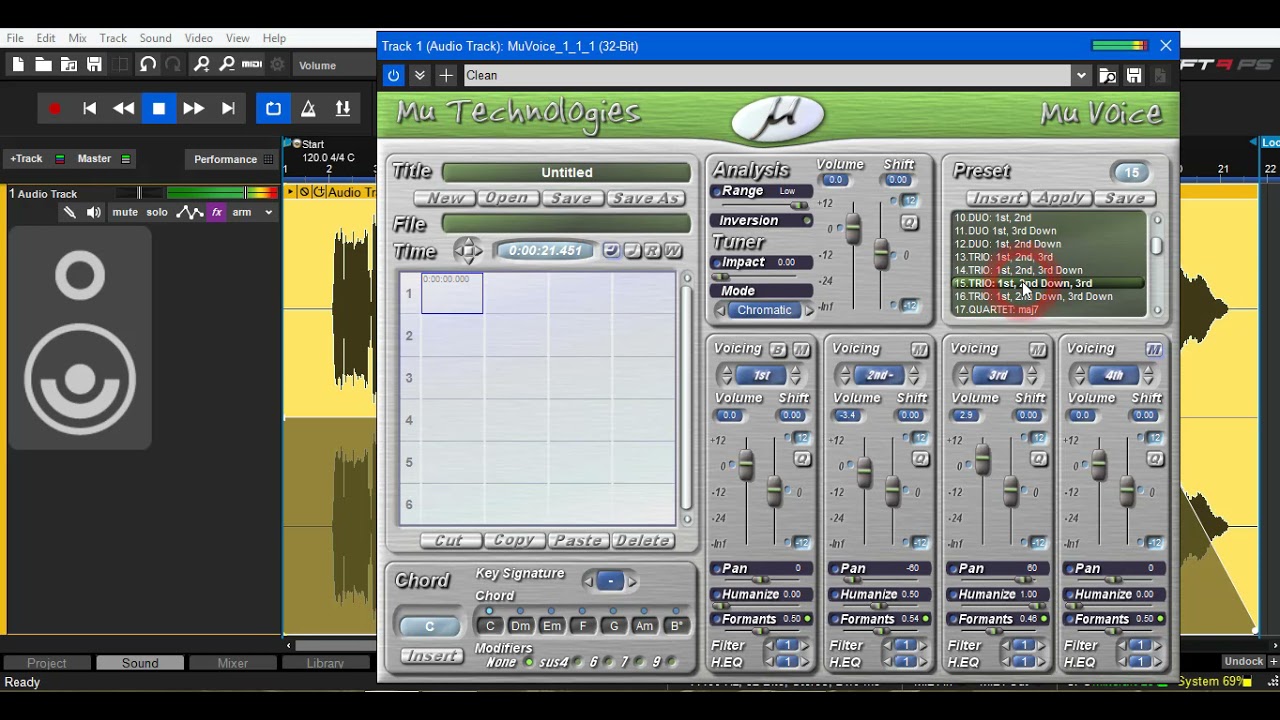Screen dimensions: 1280x720
Task: Solo the Audio Track
Action: coord(157,212)
